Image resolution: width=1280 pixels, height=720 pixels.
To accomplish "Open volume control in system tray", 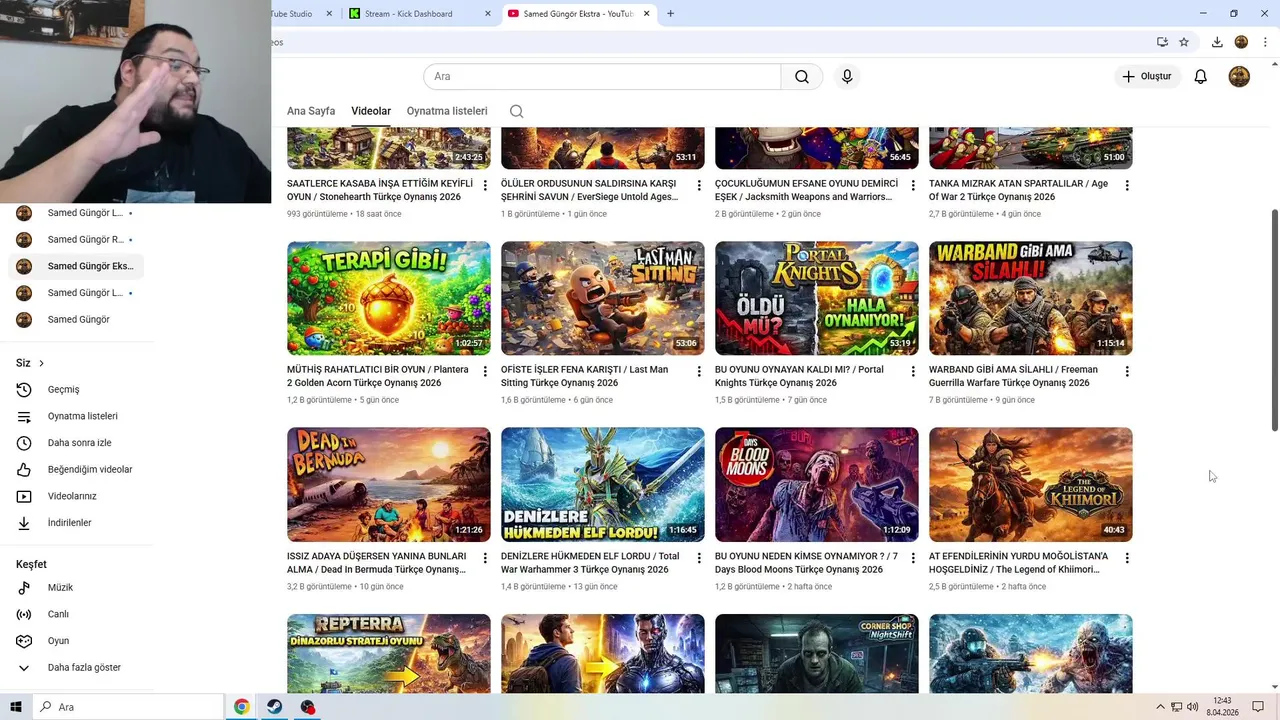I will [1193, 707].
